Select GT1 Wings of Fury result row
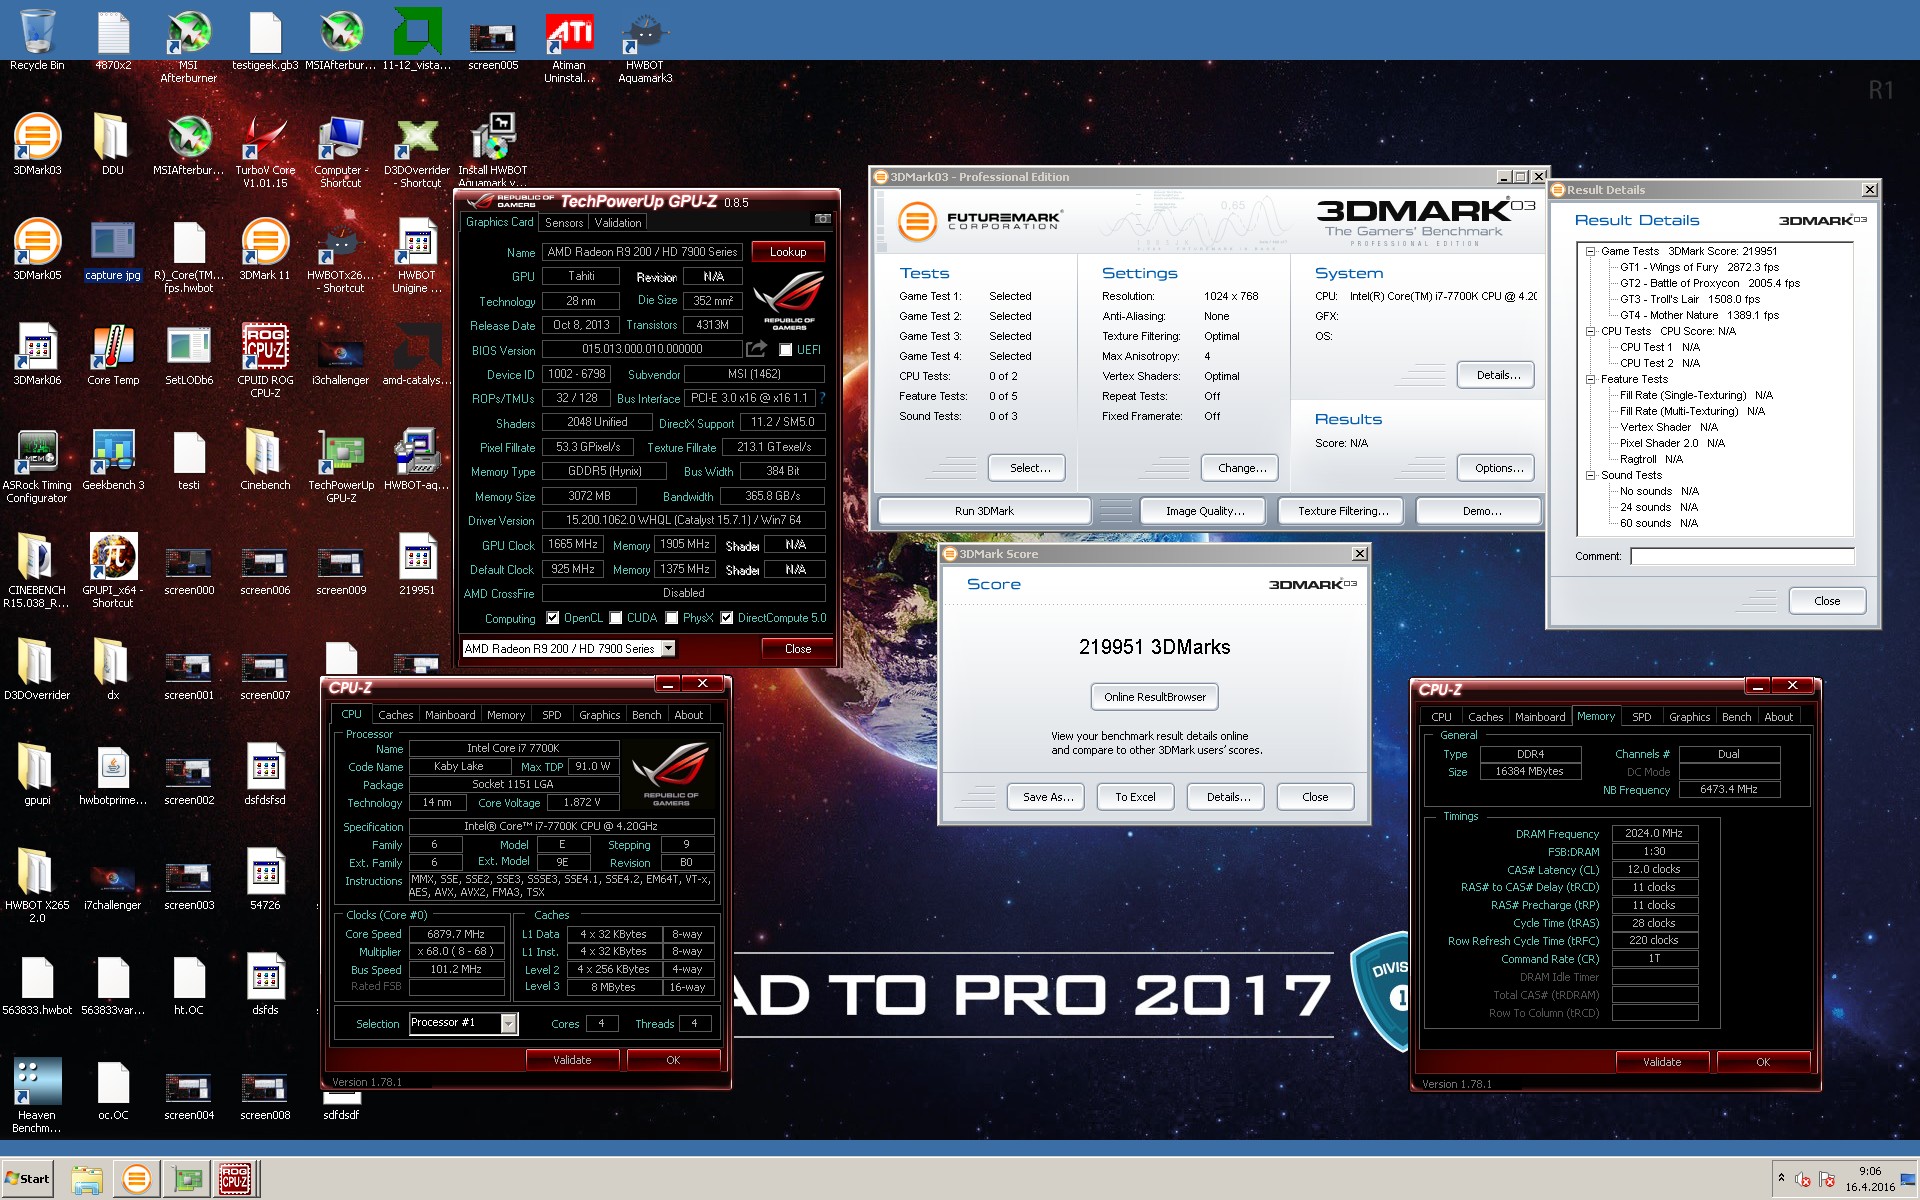Viewport: 1920px width, 1200px height. (1699, 267)
